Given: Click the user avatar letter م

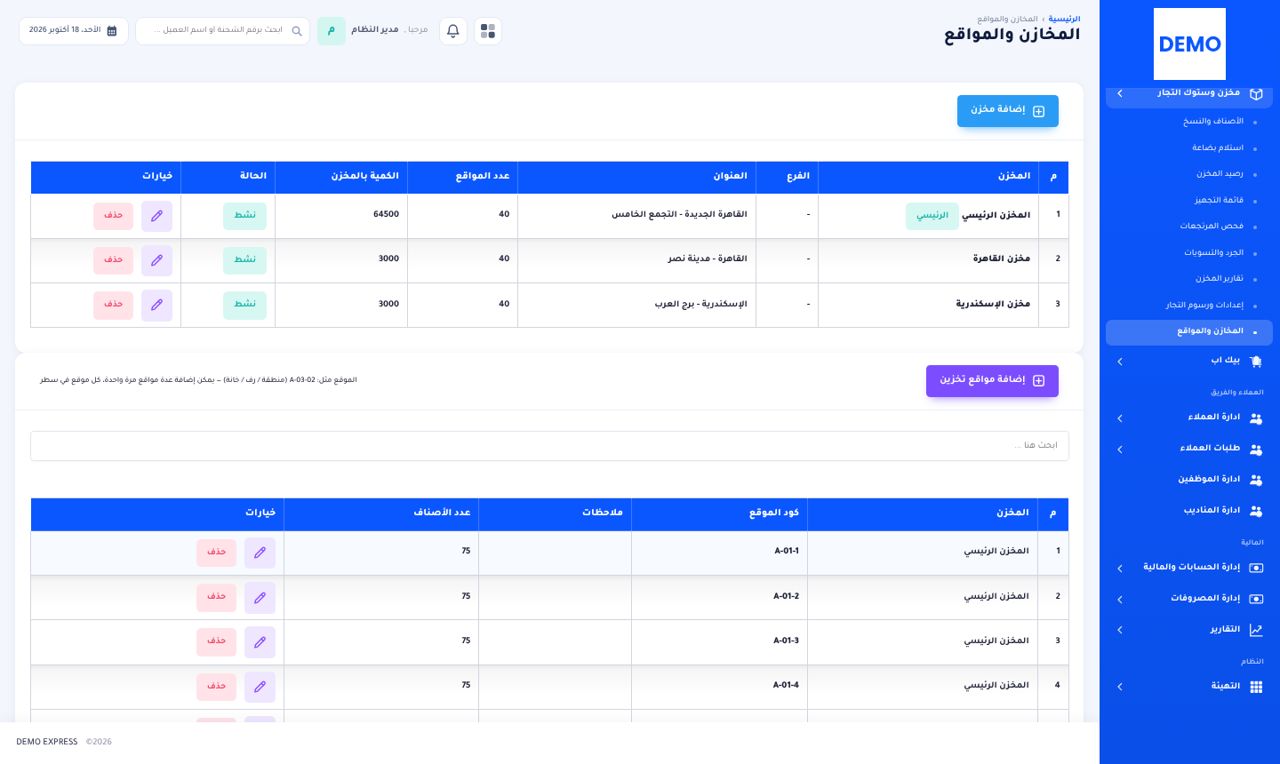Looking at the screenshot, I should pos(331,31).
